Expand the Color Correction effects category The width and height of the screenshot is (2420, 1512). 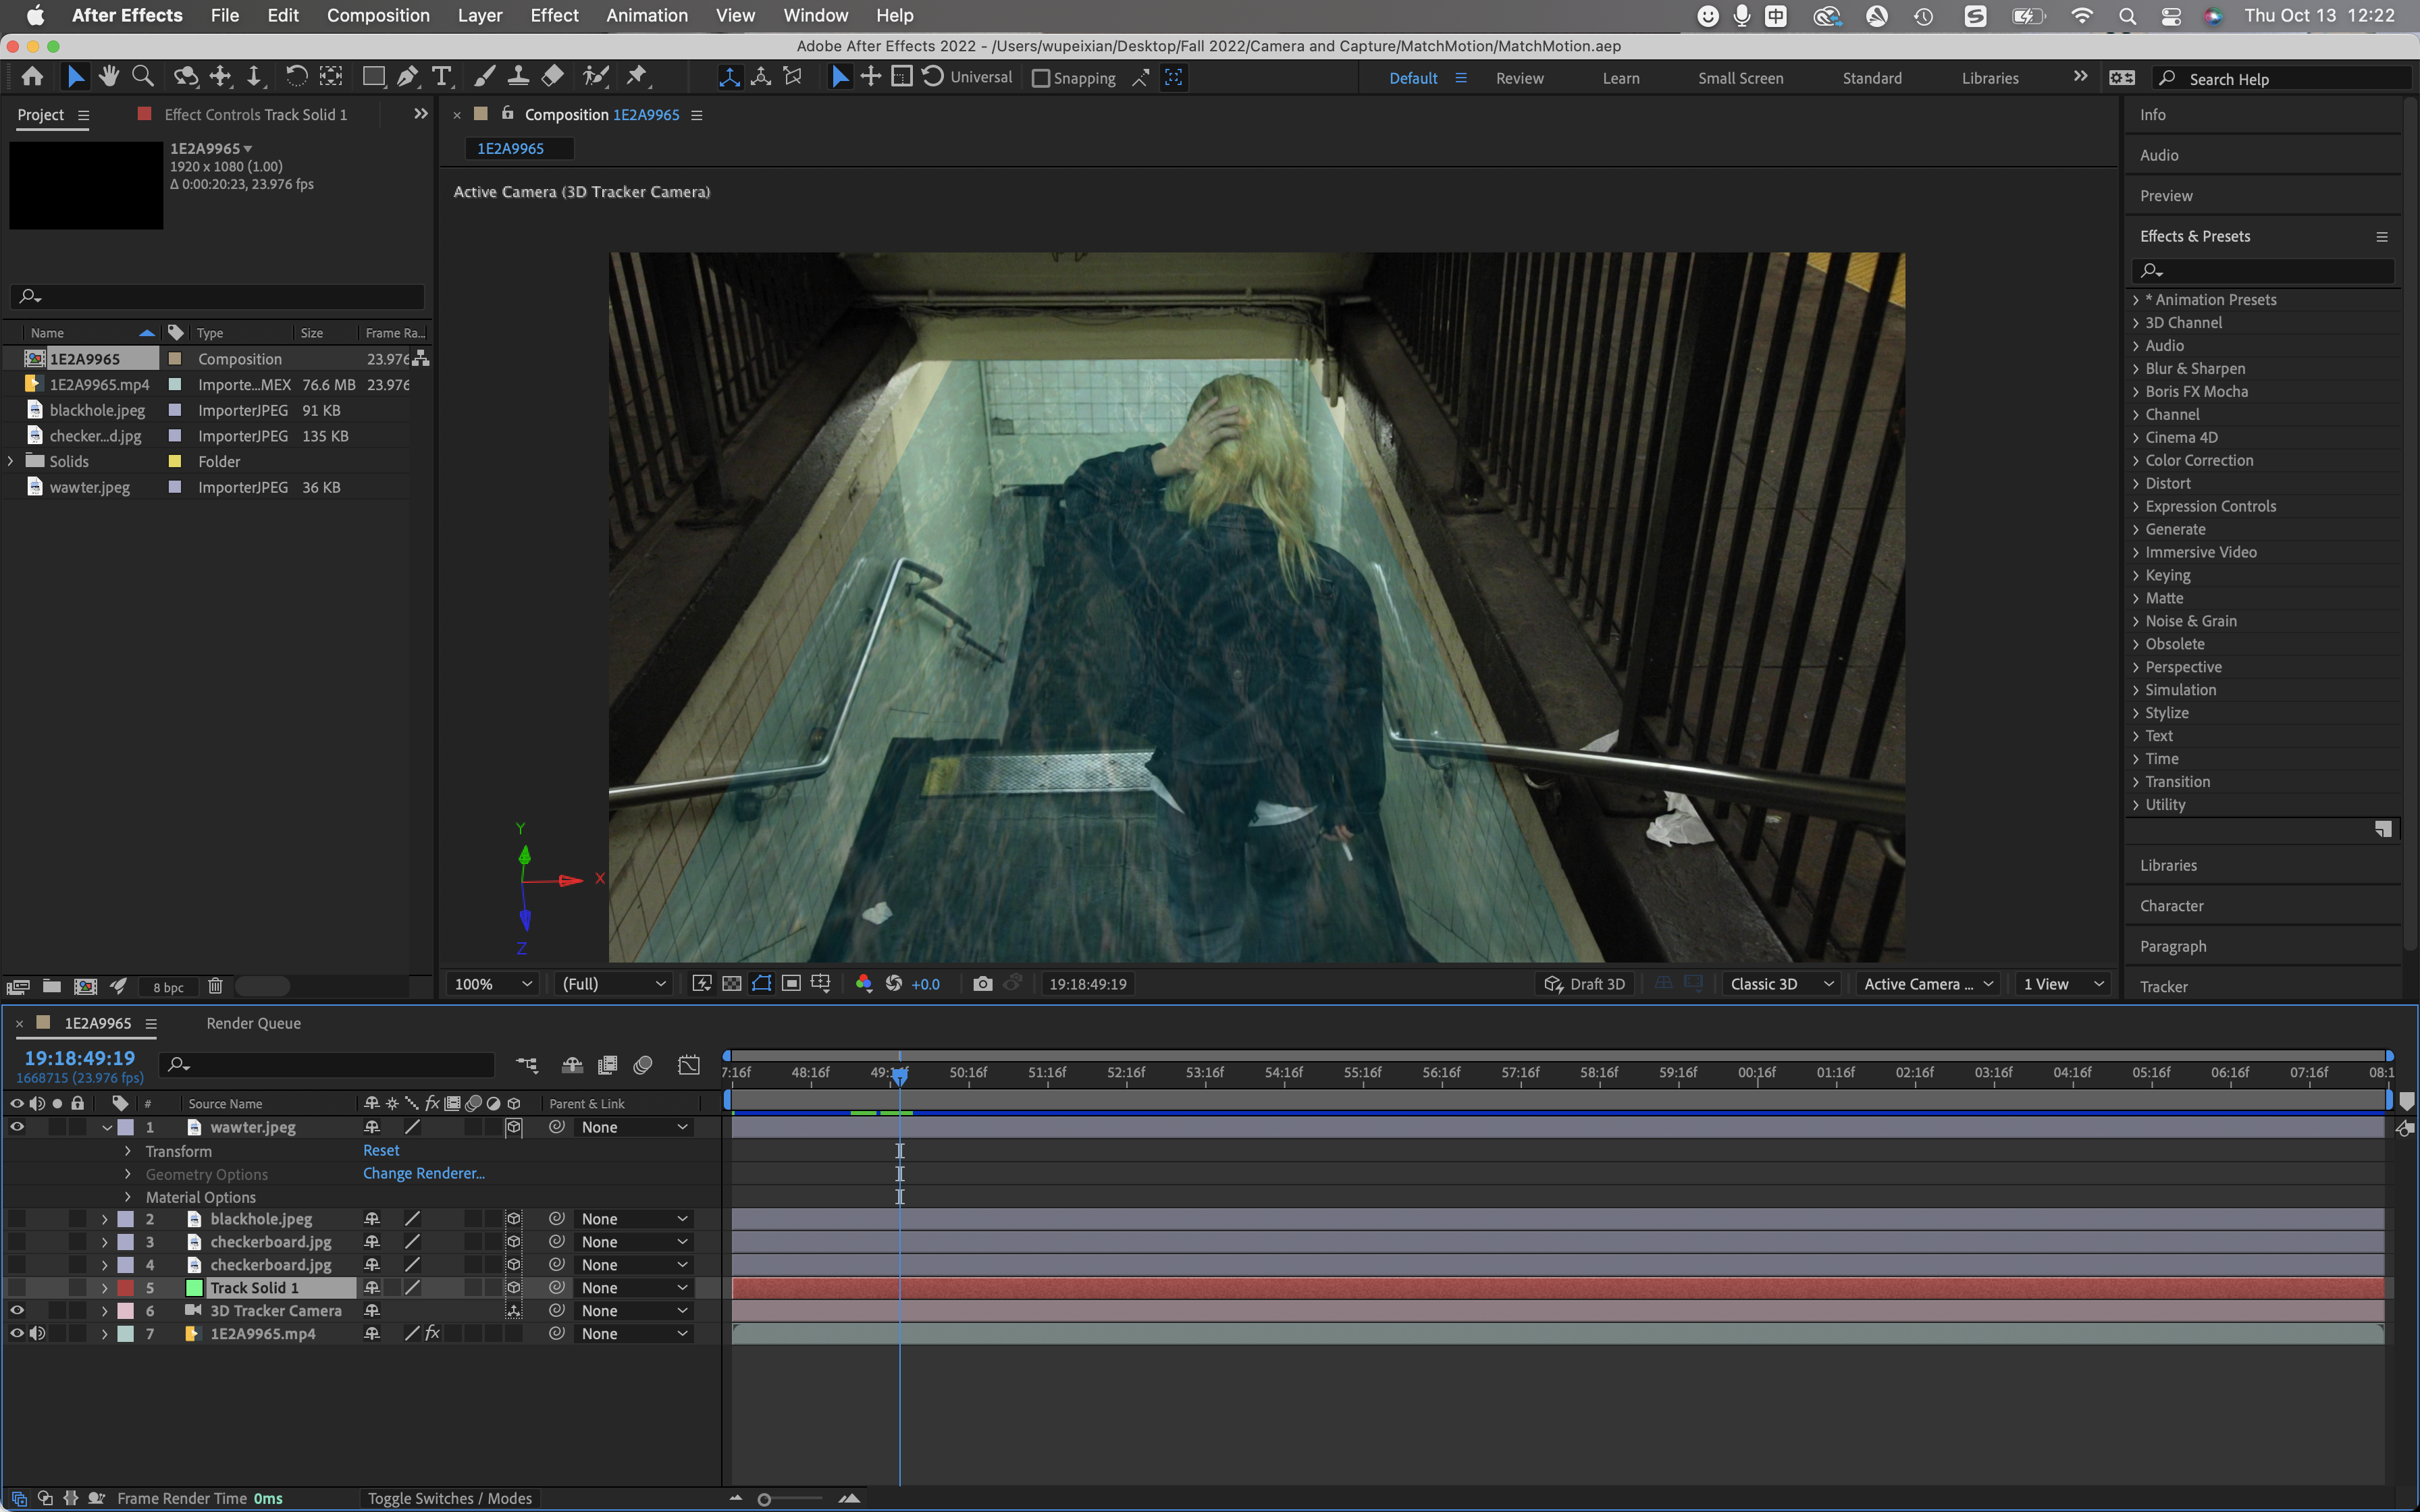[2136, 461]
